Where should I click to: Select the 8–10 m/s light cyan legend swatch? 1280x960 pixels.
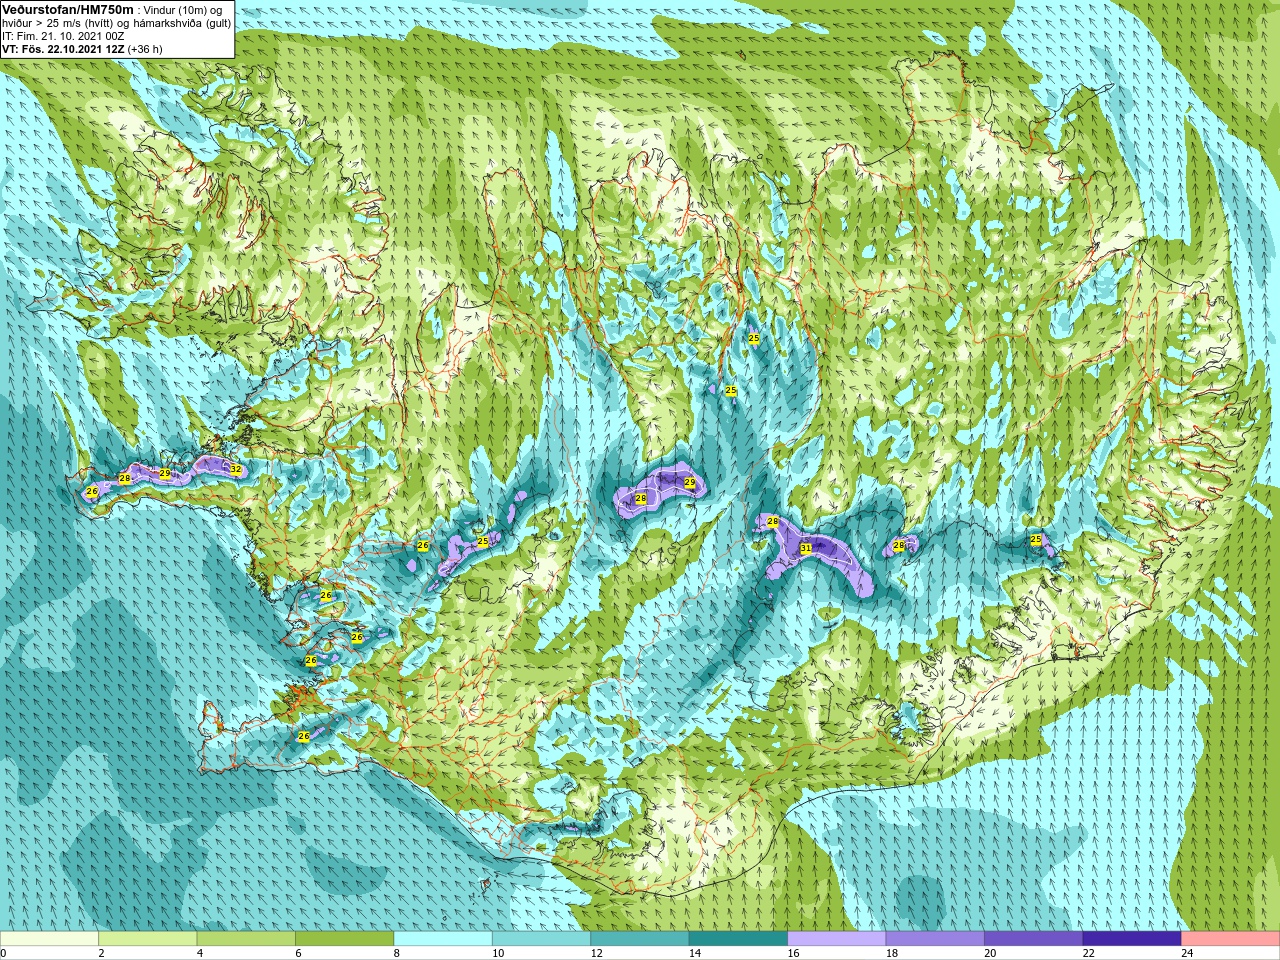(443, 939)
